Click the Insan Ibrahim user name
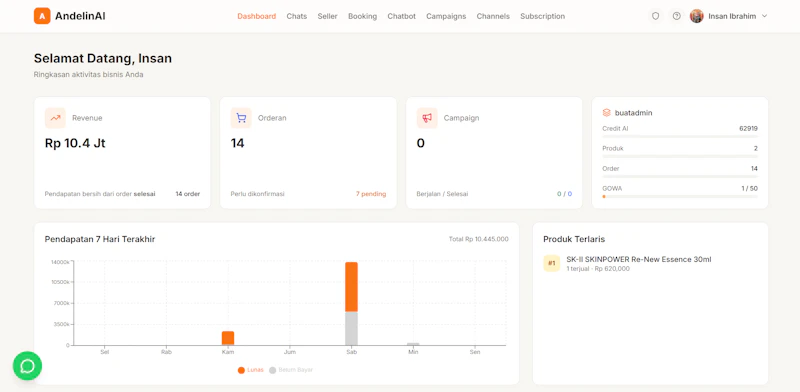Image resolution: width=800 pixels, height=392 pixels. (732, 16)
